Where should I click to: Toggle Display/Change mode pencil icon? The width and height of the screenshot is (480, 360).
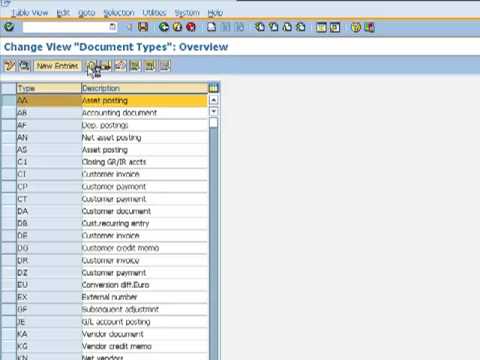pyautogui.click(x=10, y=66)
